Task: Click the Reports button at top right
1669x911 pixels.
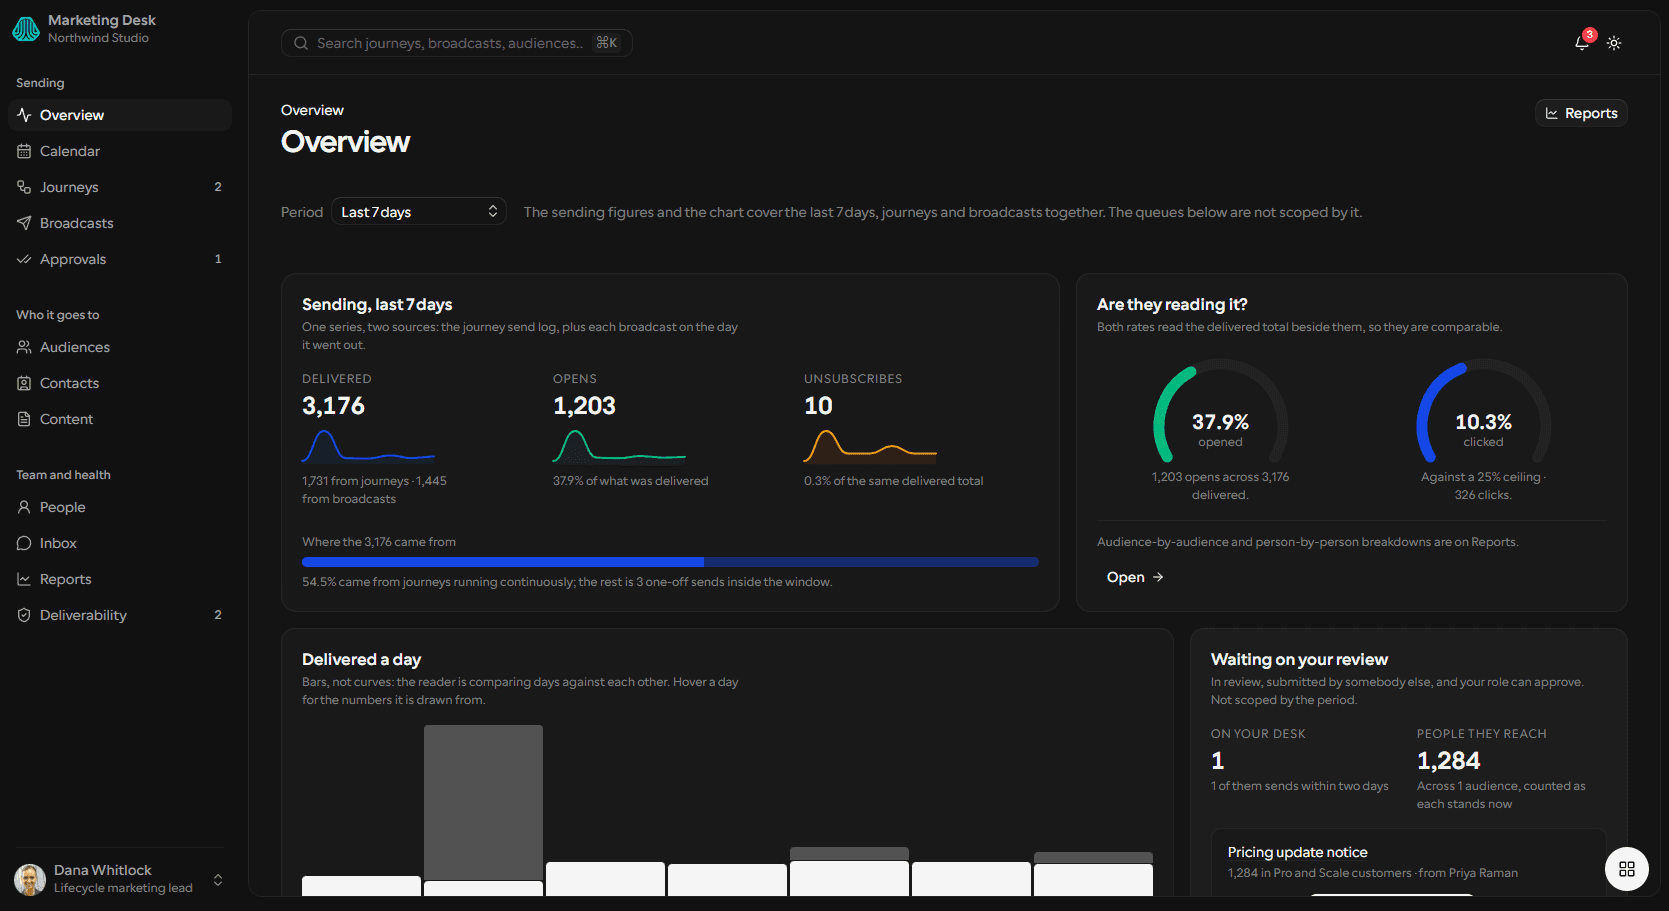Action: (1581, 113)
